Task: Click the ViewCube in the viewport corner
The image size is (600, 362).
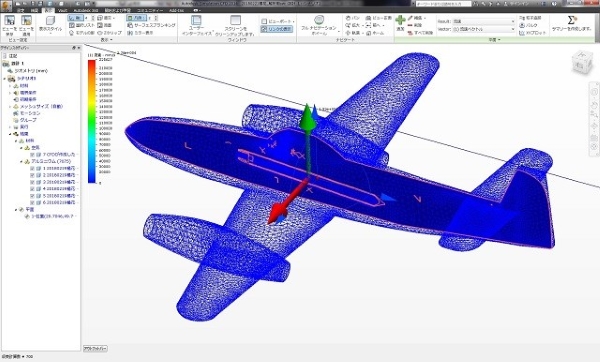Action: click(x=582, y=62)
